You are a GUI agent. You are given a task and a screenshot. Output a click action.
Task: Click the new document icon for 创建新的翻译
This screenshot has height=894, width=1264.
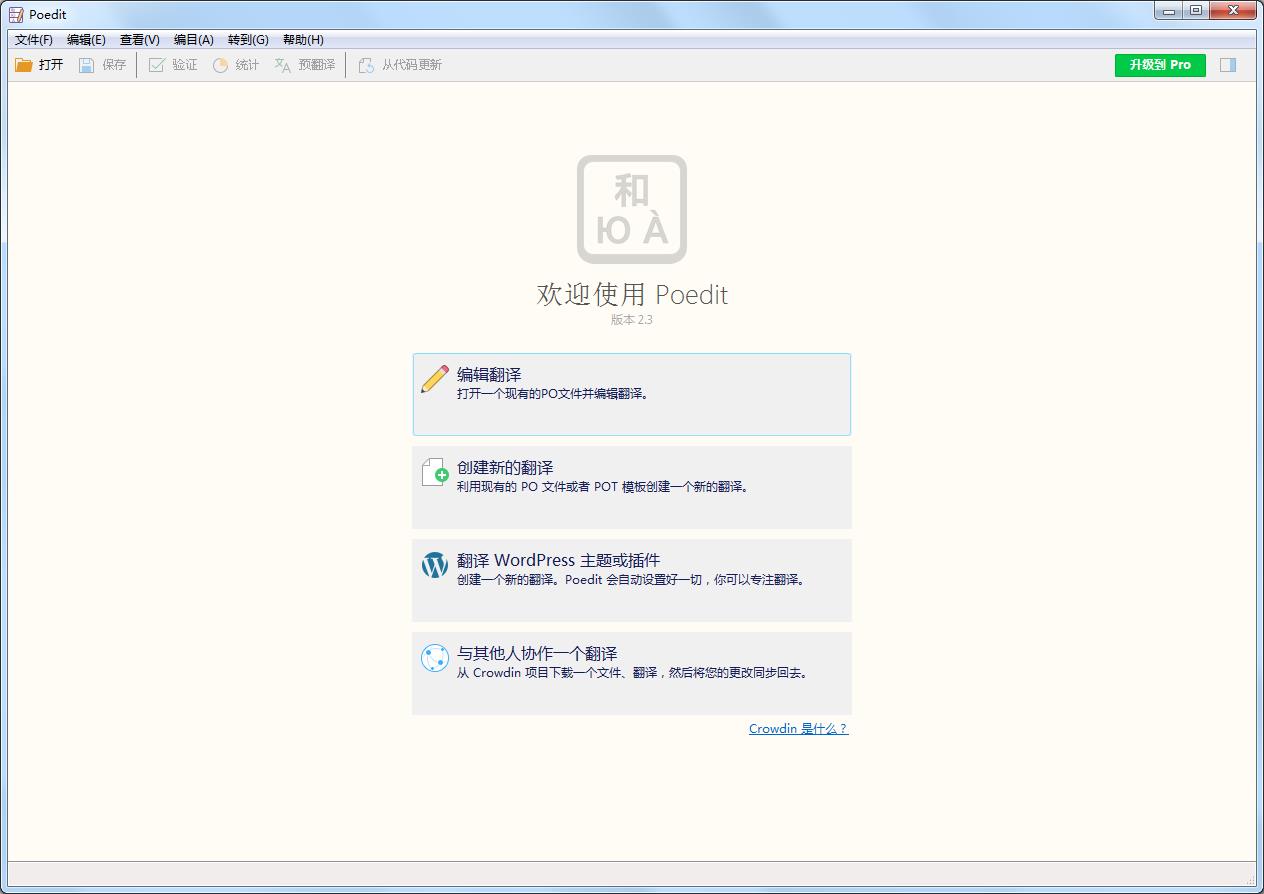[435, 472]
